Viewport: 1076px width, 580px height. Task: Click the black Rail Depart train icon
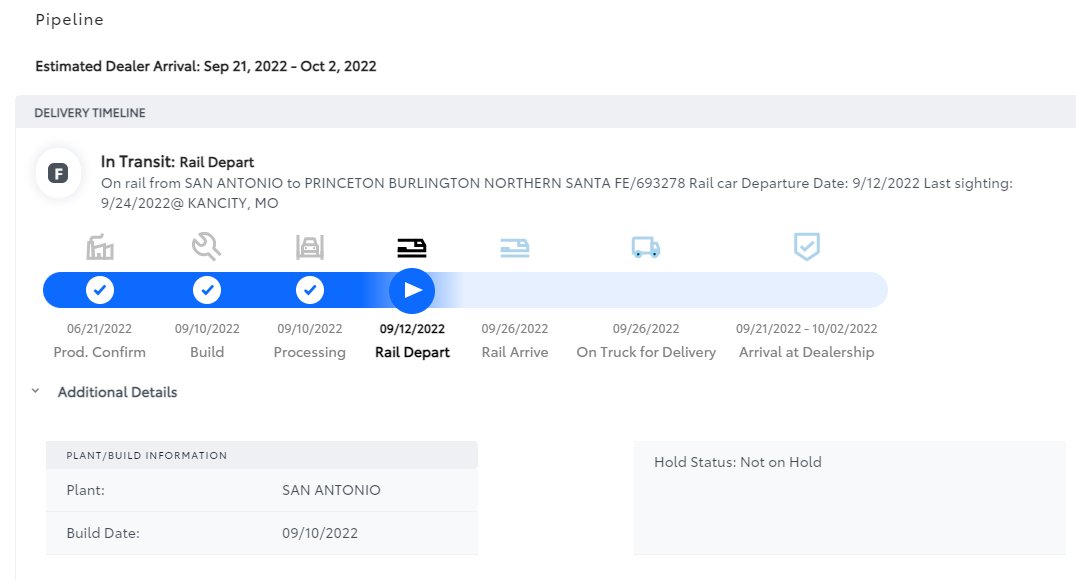click(x=412, y=248)
